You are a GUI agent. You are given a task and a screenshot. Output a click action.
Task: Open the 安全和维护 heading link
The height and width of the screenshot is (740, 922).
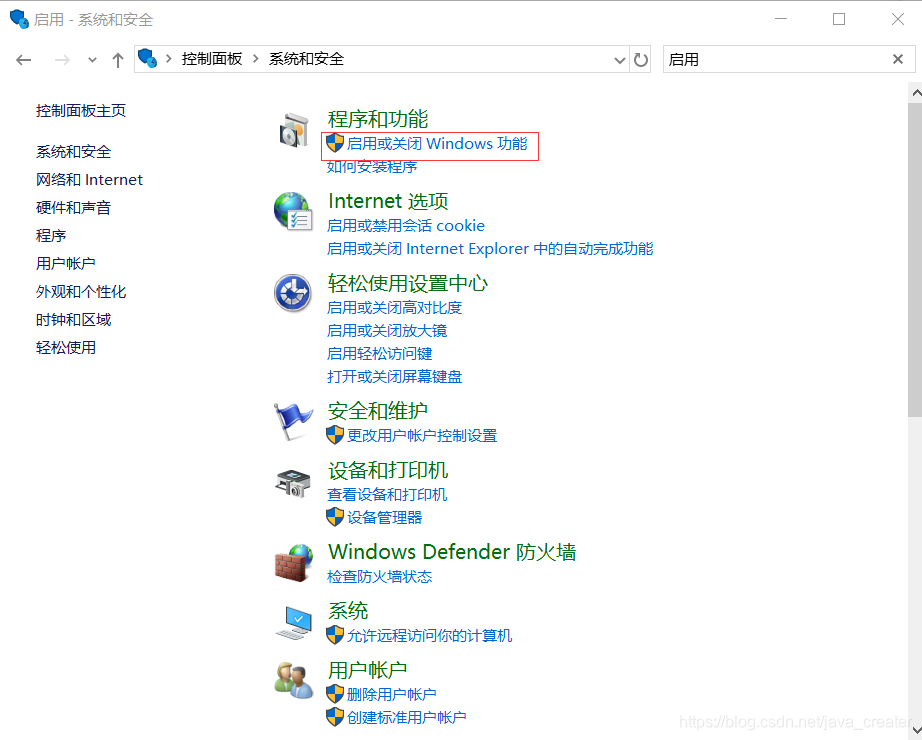tap(378, 411)
